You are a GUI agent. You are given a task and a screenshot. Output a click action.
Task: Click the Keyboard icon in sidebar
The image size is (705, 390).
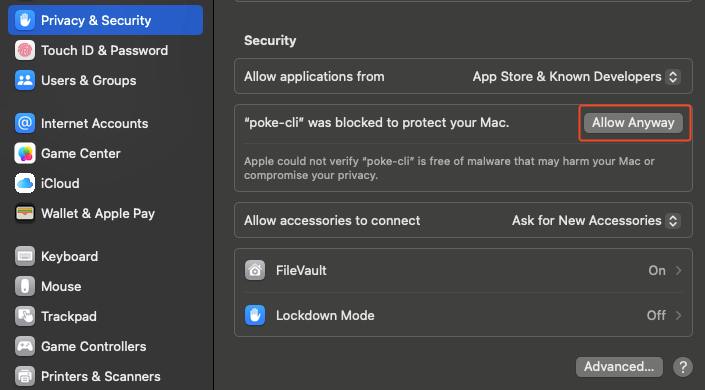click(x=25, y=256)
